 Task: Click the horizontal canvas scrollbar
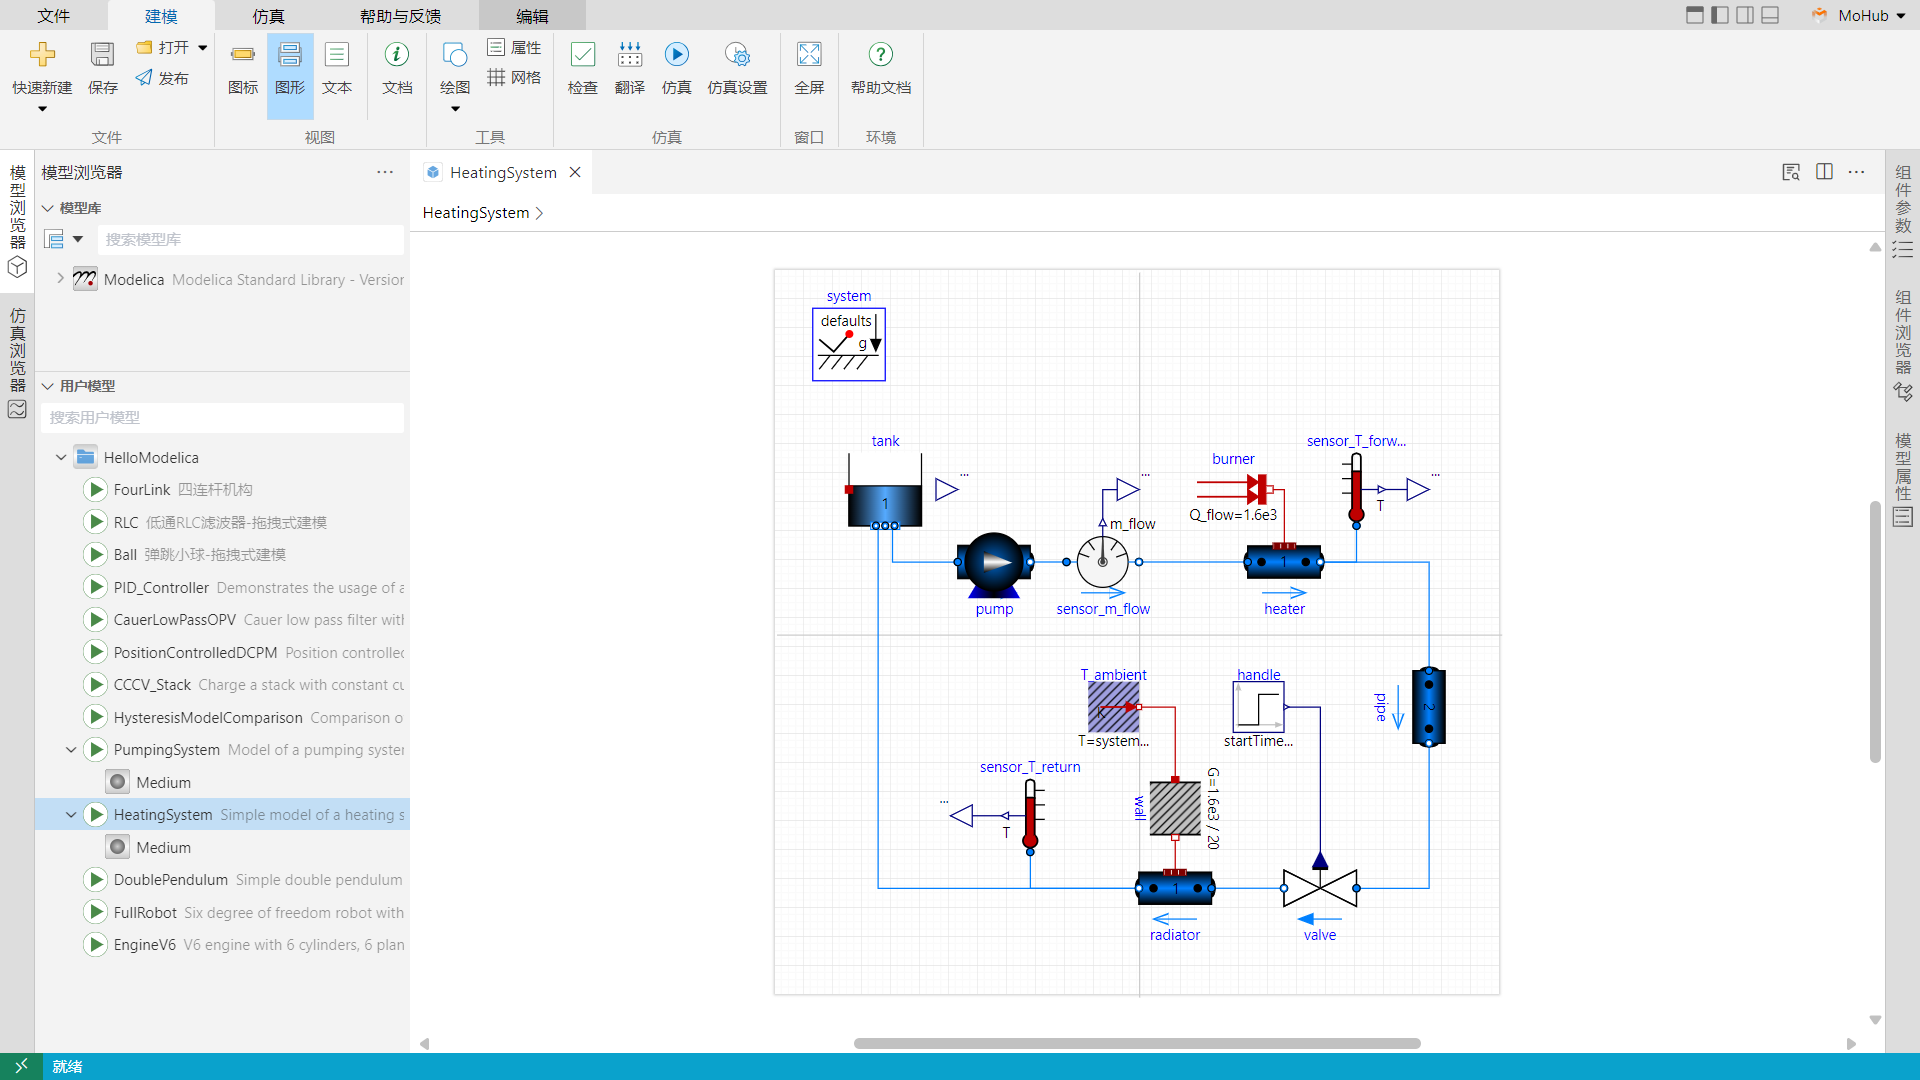click(x=1137, y=1043)
